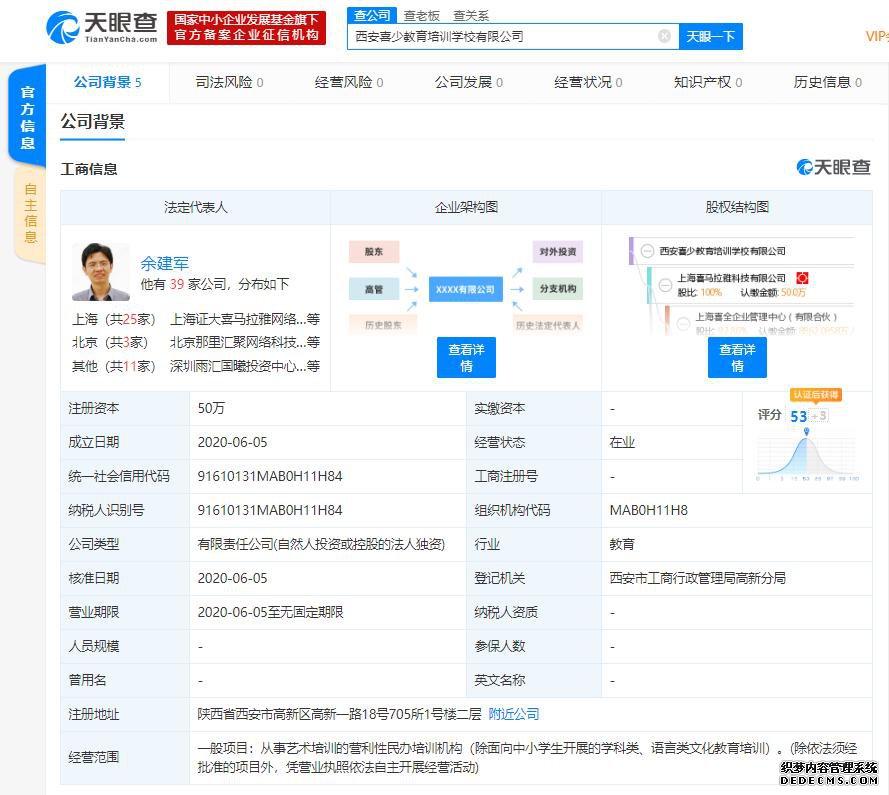Click the registered address text
Screen dimensions: 889x795
coord(339,714)
